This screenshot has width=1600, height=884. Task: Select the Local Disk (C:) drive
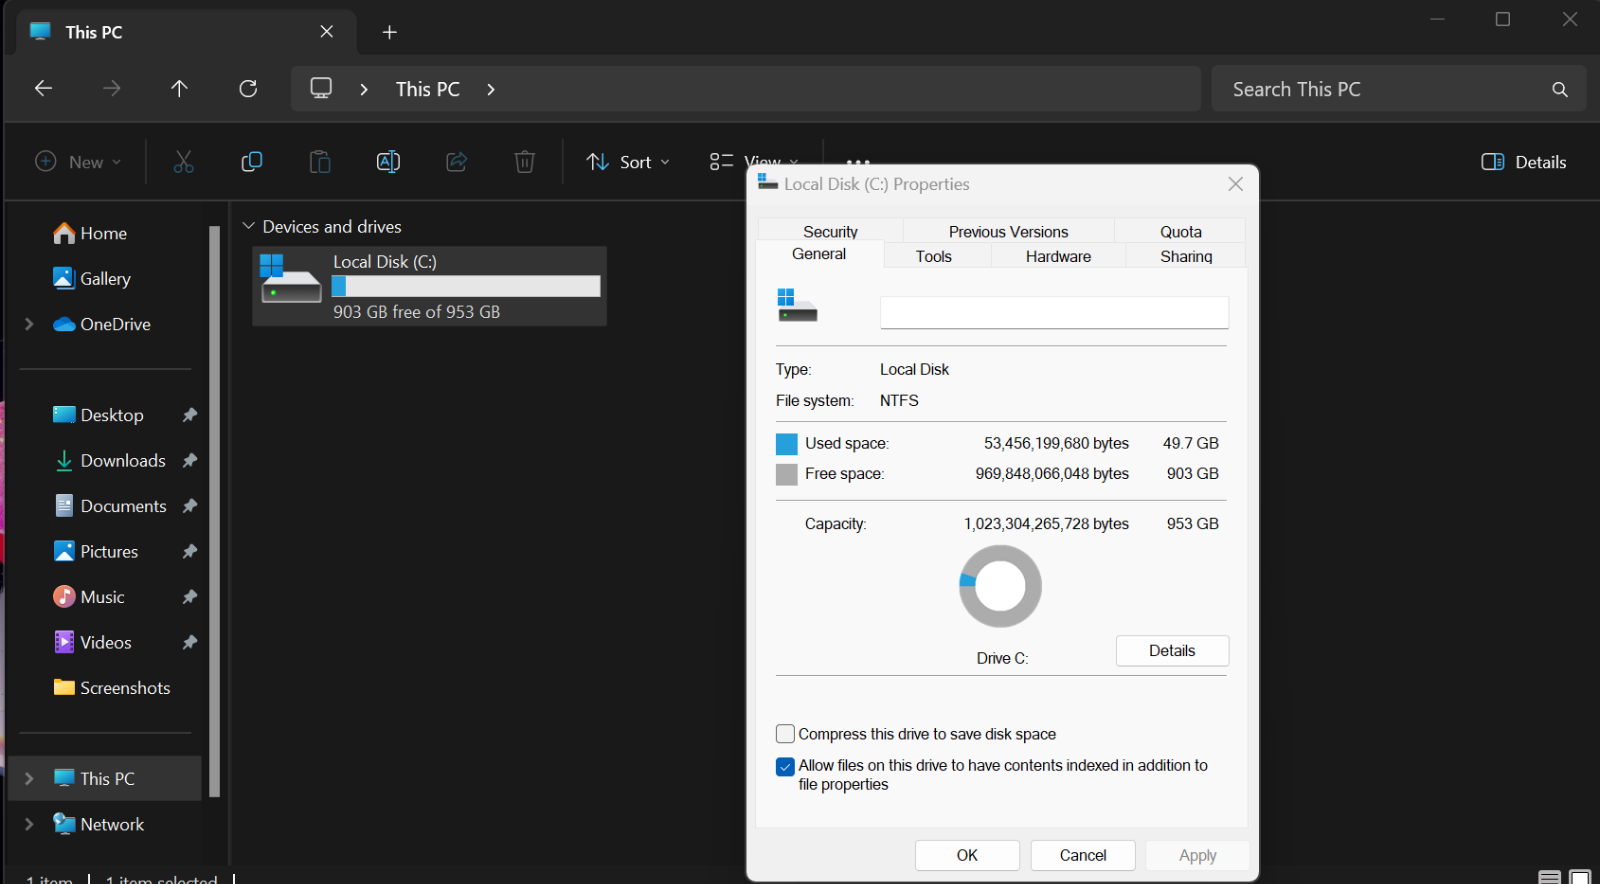pyautogui.click(x=429, y=286)
